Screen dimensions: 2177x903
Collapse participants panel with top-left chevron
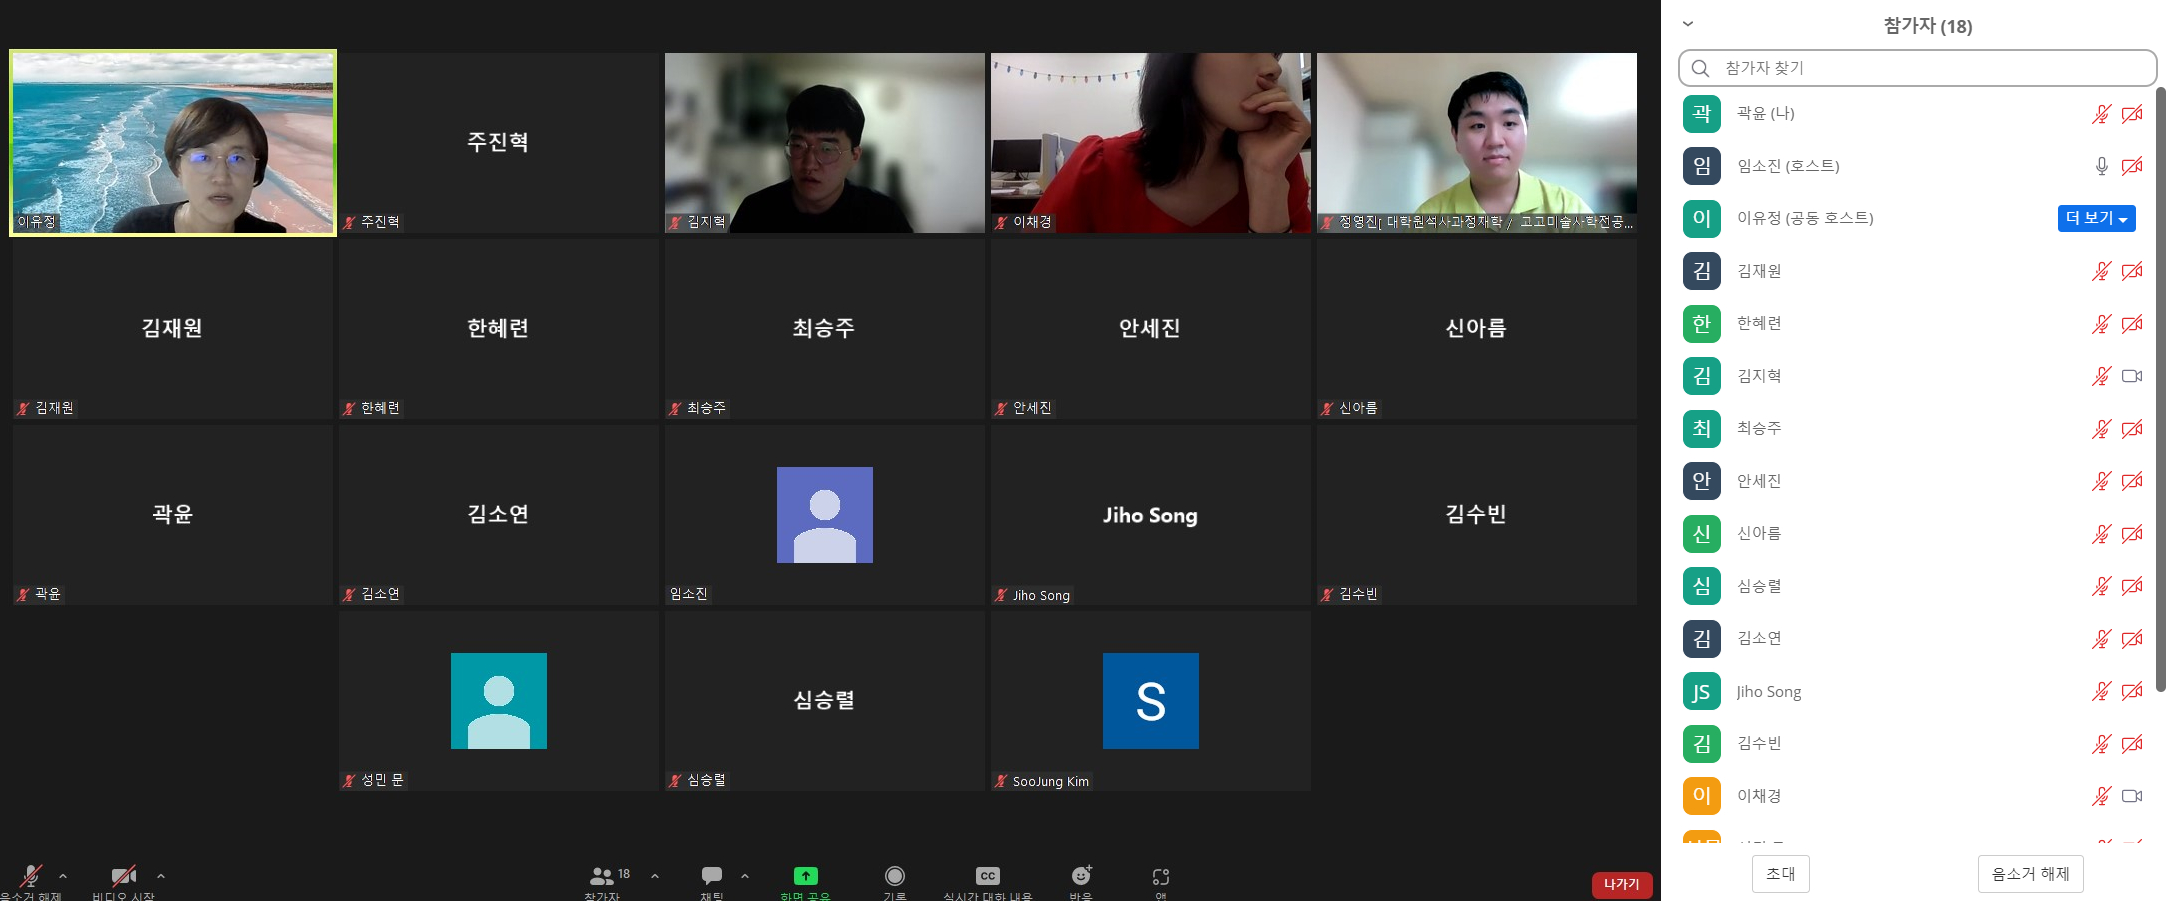pyautogui.click(x=1688, y=24)
